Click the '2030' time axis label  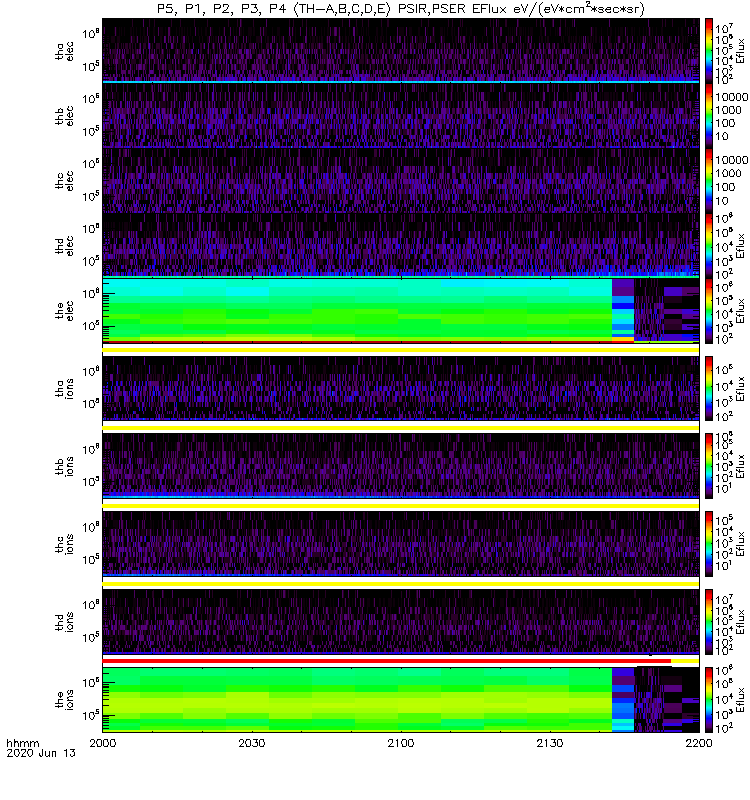point(252,743)
